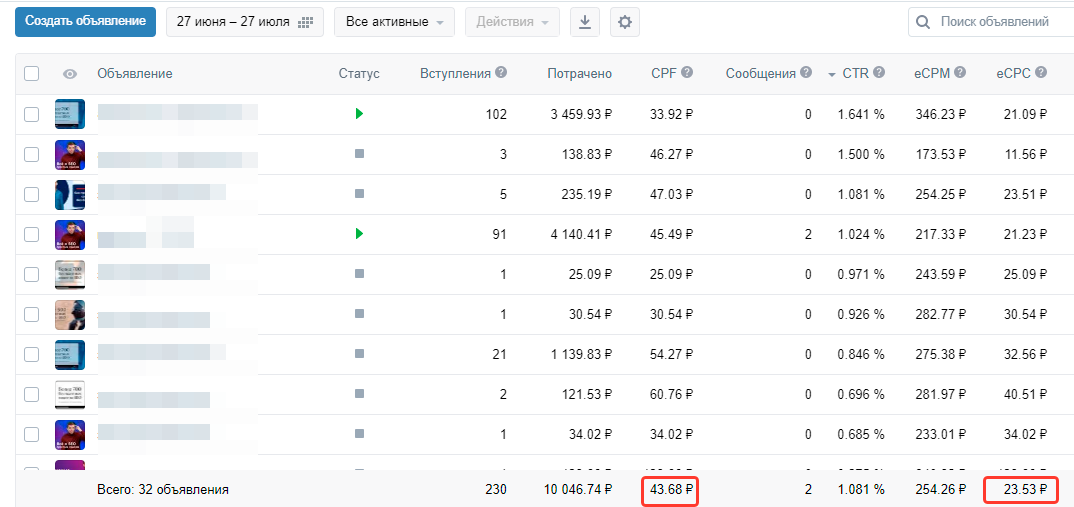Click the eye visibility icon in header
This screenshot has height=507, width=1074.
click(70, 74)
